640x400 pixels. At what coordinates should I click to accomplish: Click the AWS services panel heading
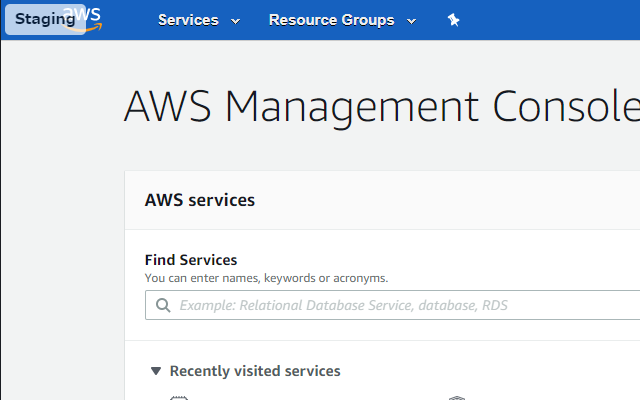[x=200, y=200]
